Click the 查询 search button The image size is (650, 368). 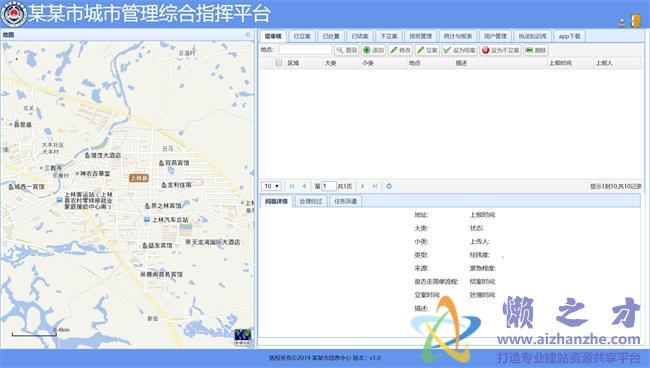tap(347, 50)
